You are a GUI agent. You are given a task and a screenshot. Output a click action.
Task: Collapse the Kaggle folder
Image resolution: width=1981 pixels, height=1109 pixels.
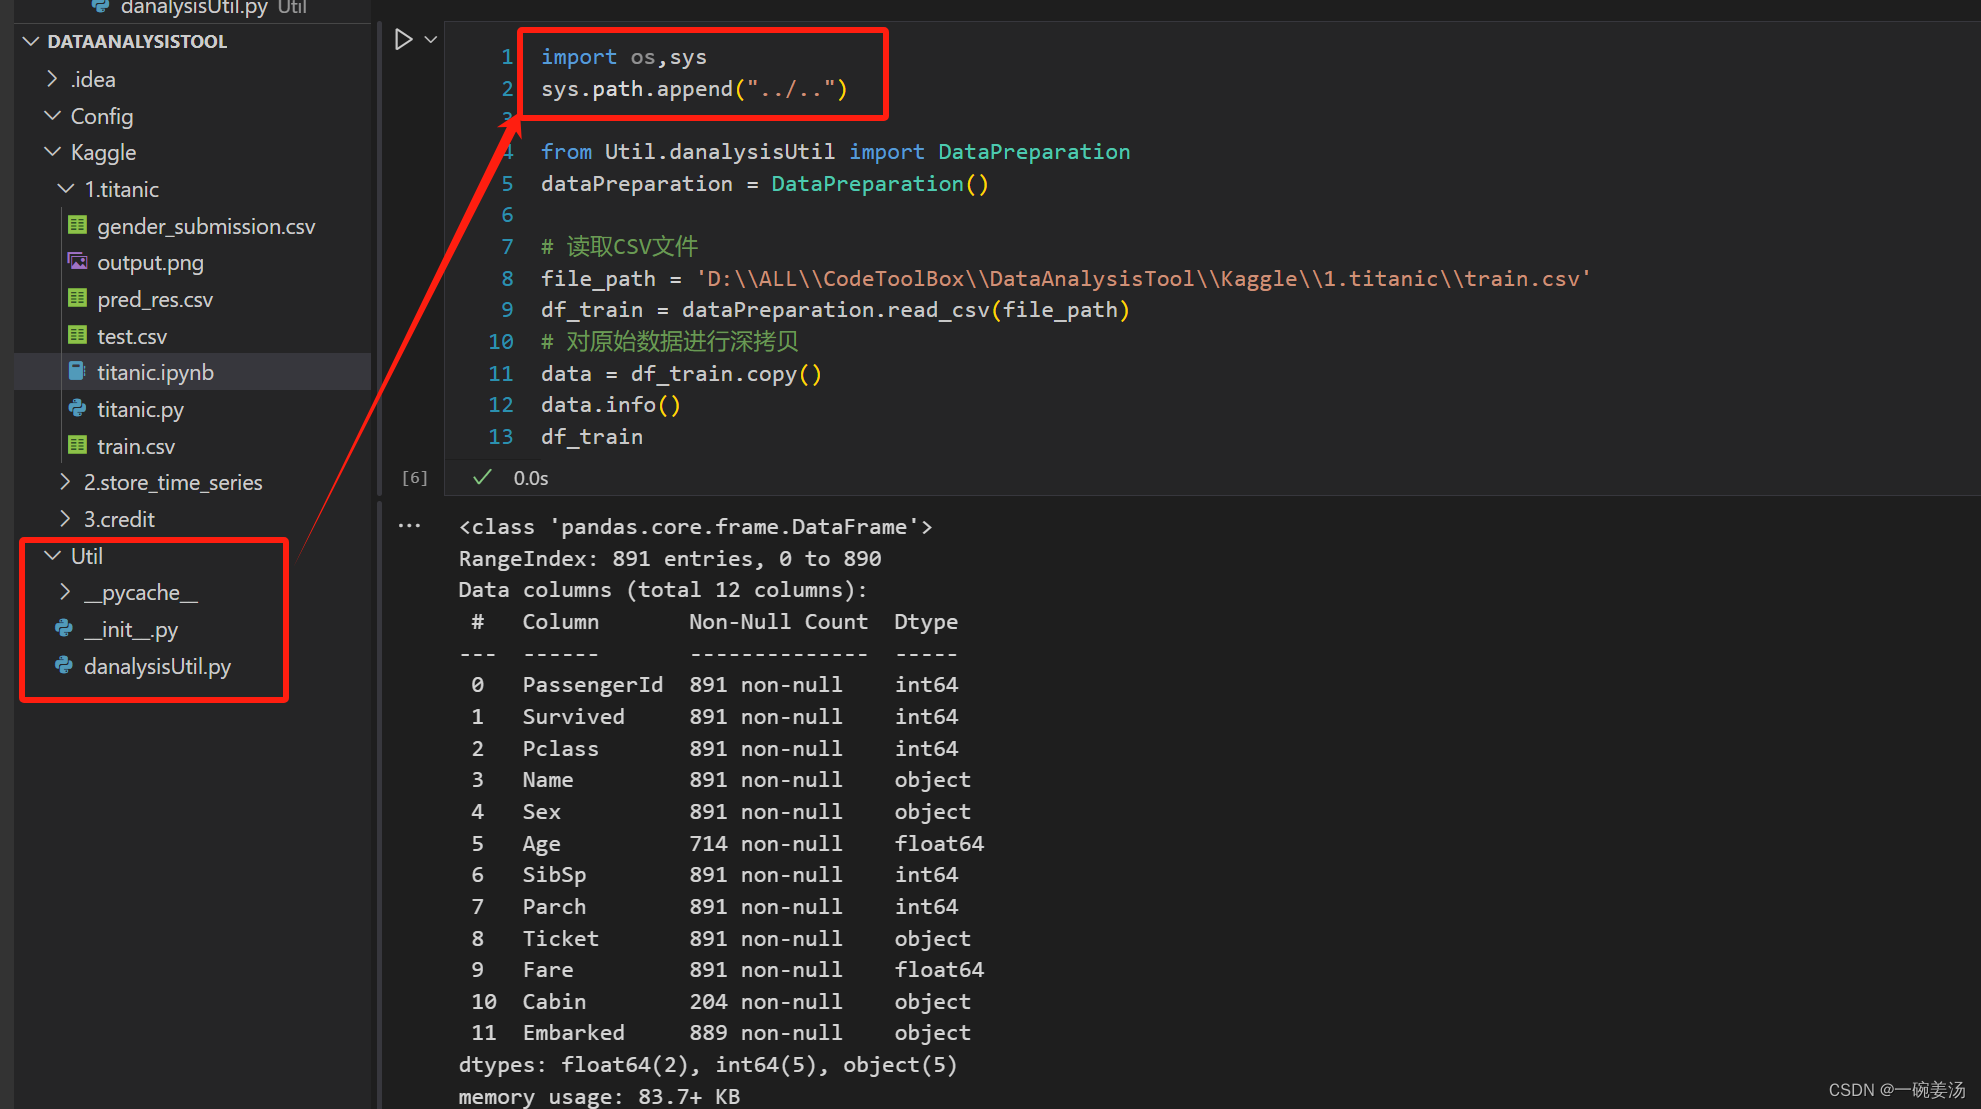pos(52,152)
